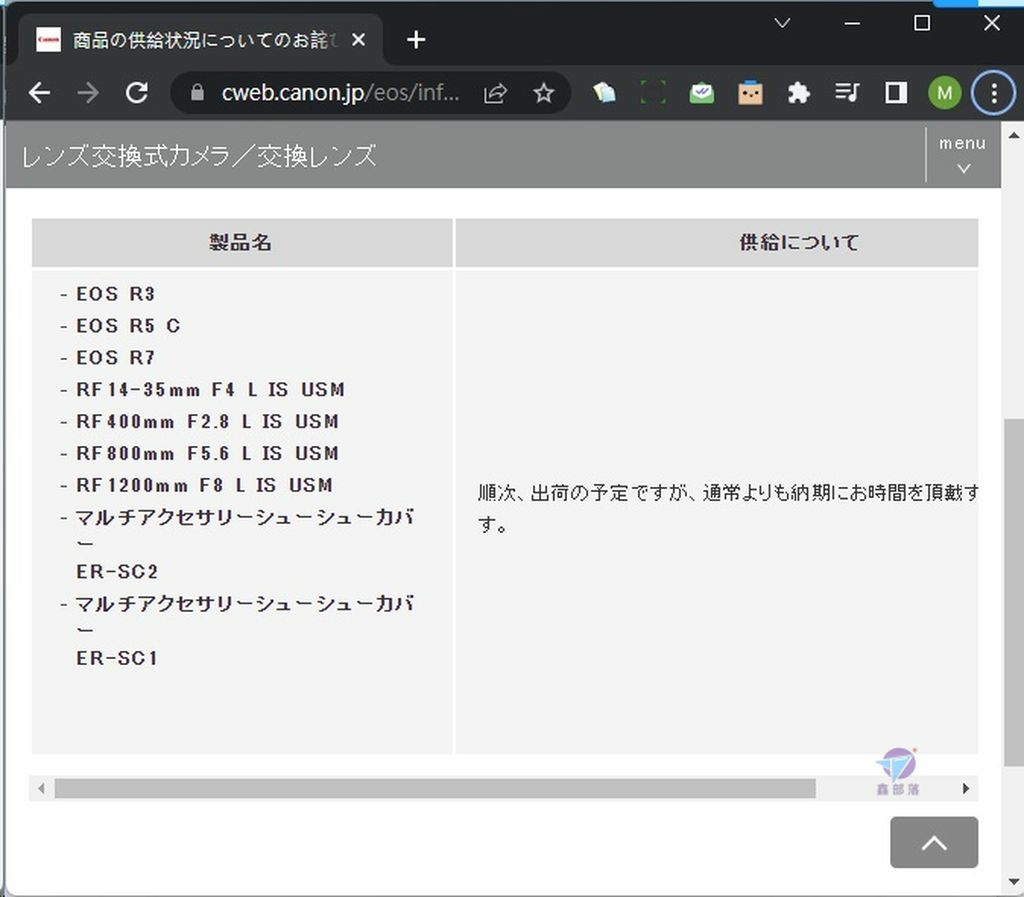
Task: Go back to the previous page
Action: click(39, 93)
